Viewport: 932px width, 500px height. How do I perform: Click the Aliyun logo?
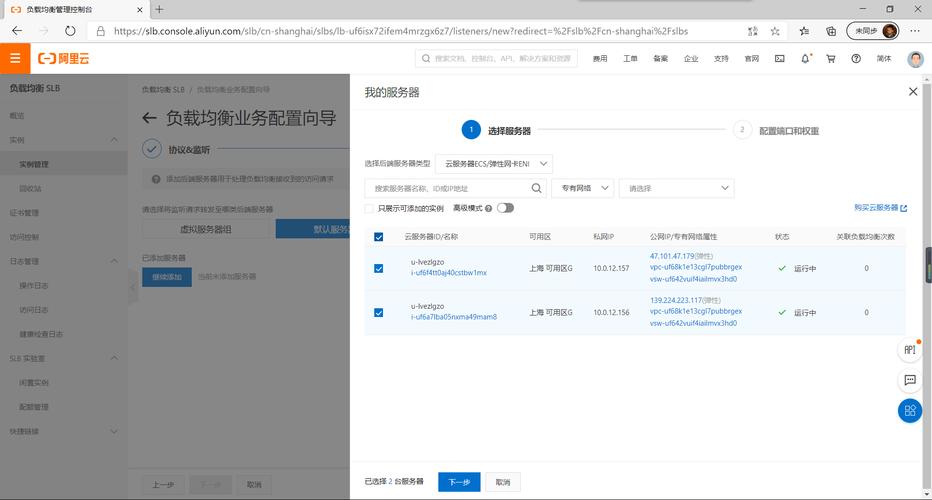(64, 58)
